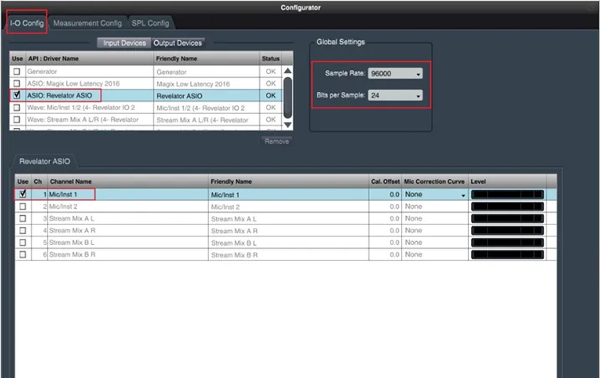Show the Output Devices list
This screenshot has height=378, width=600.
click(x=178, y=43)
